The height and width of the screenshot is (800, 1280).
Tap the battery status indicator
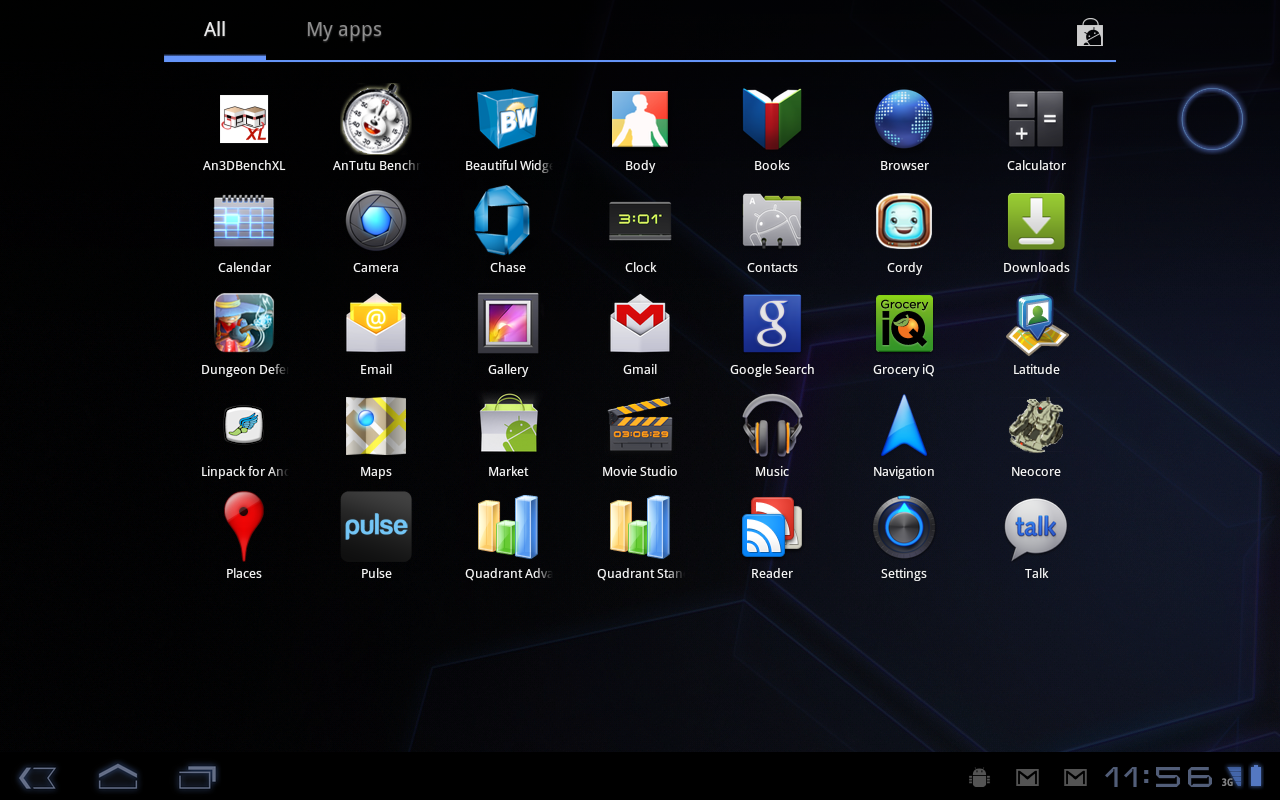tap(1257, 775)
